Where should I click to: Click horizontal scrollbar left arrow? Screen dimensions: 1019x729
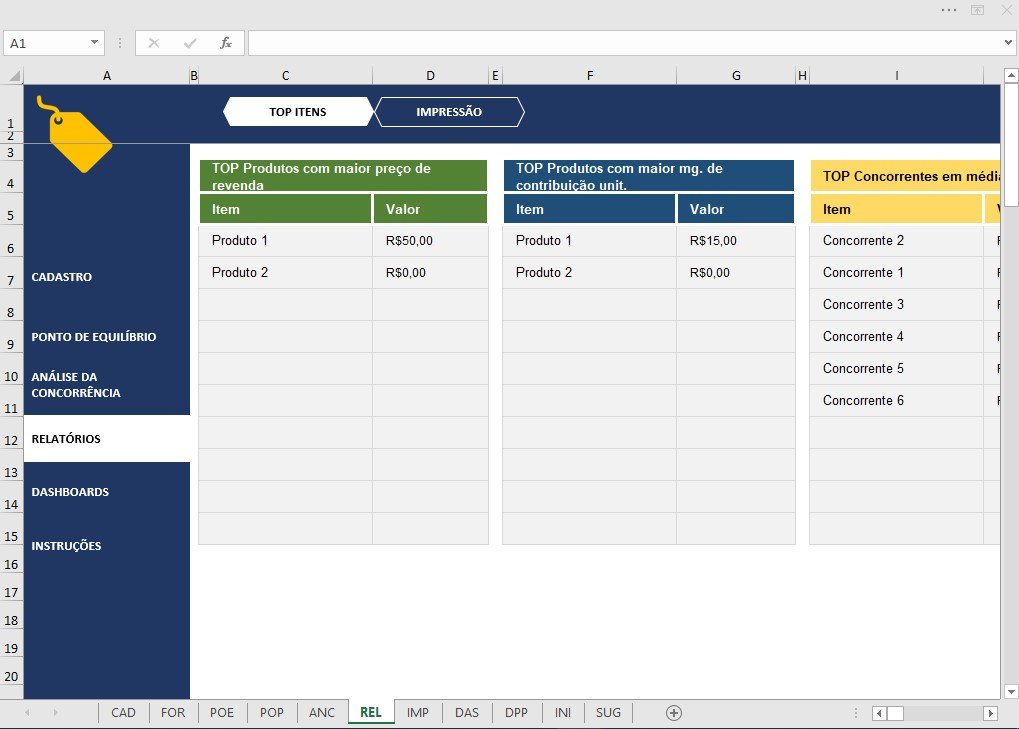click(x=879, y=713)
